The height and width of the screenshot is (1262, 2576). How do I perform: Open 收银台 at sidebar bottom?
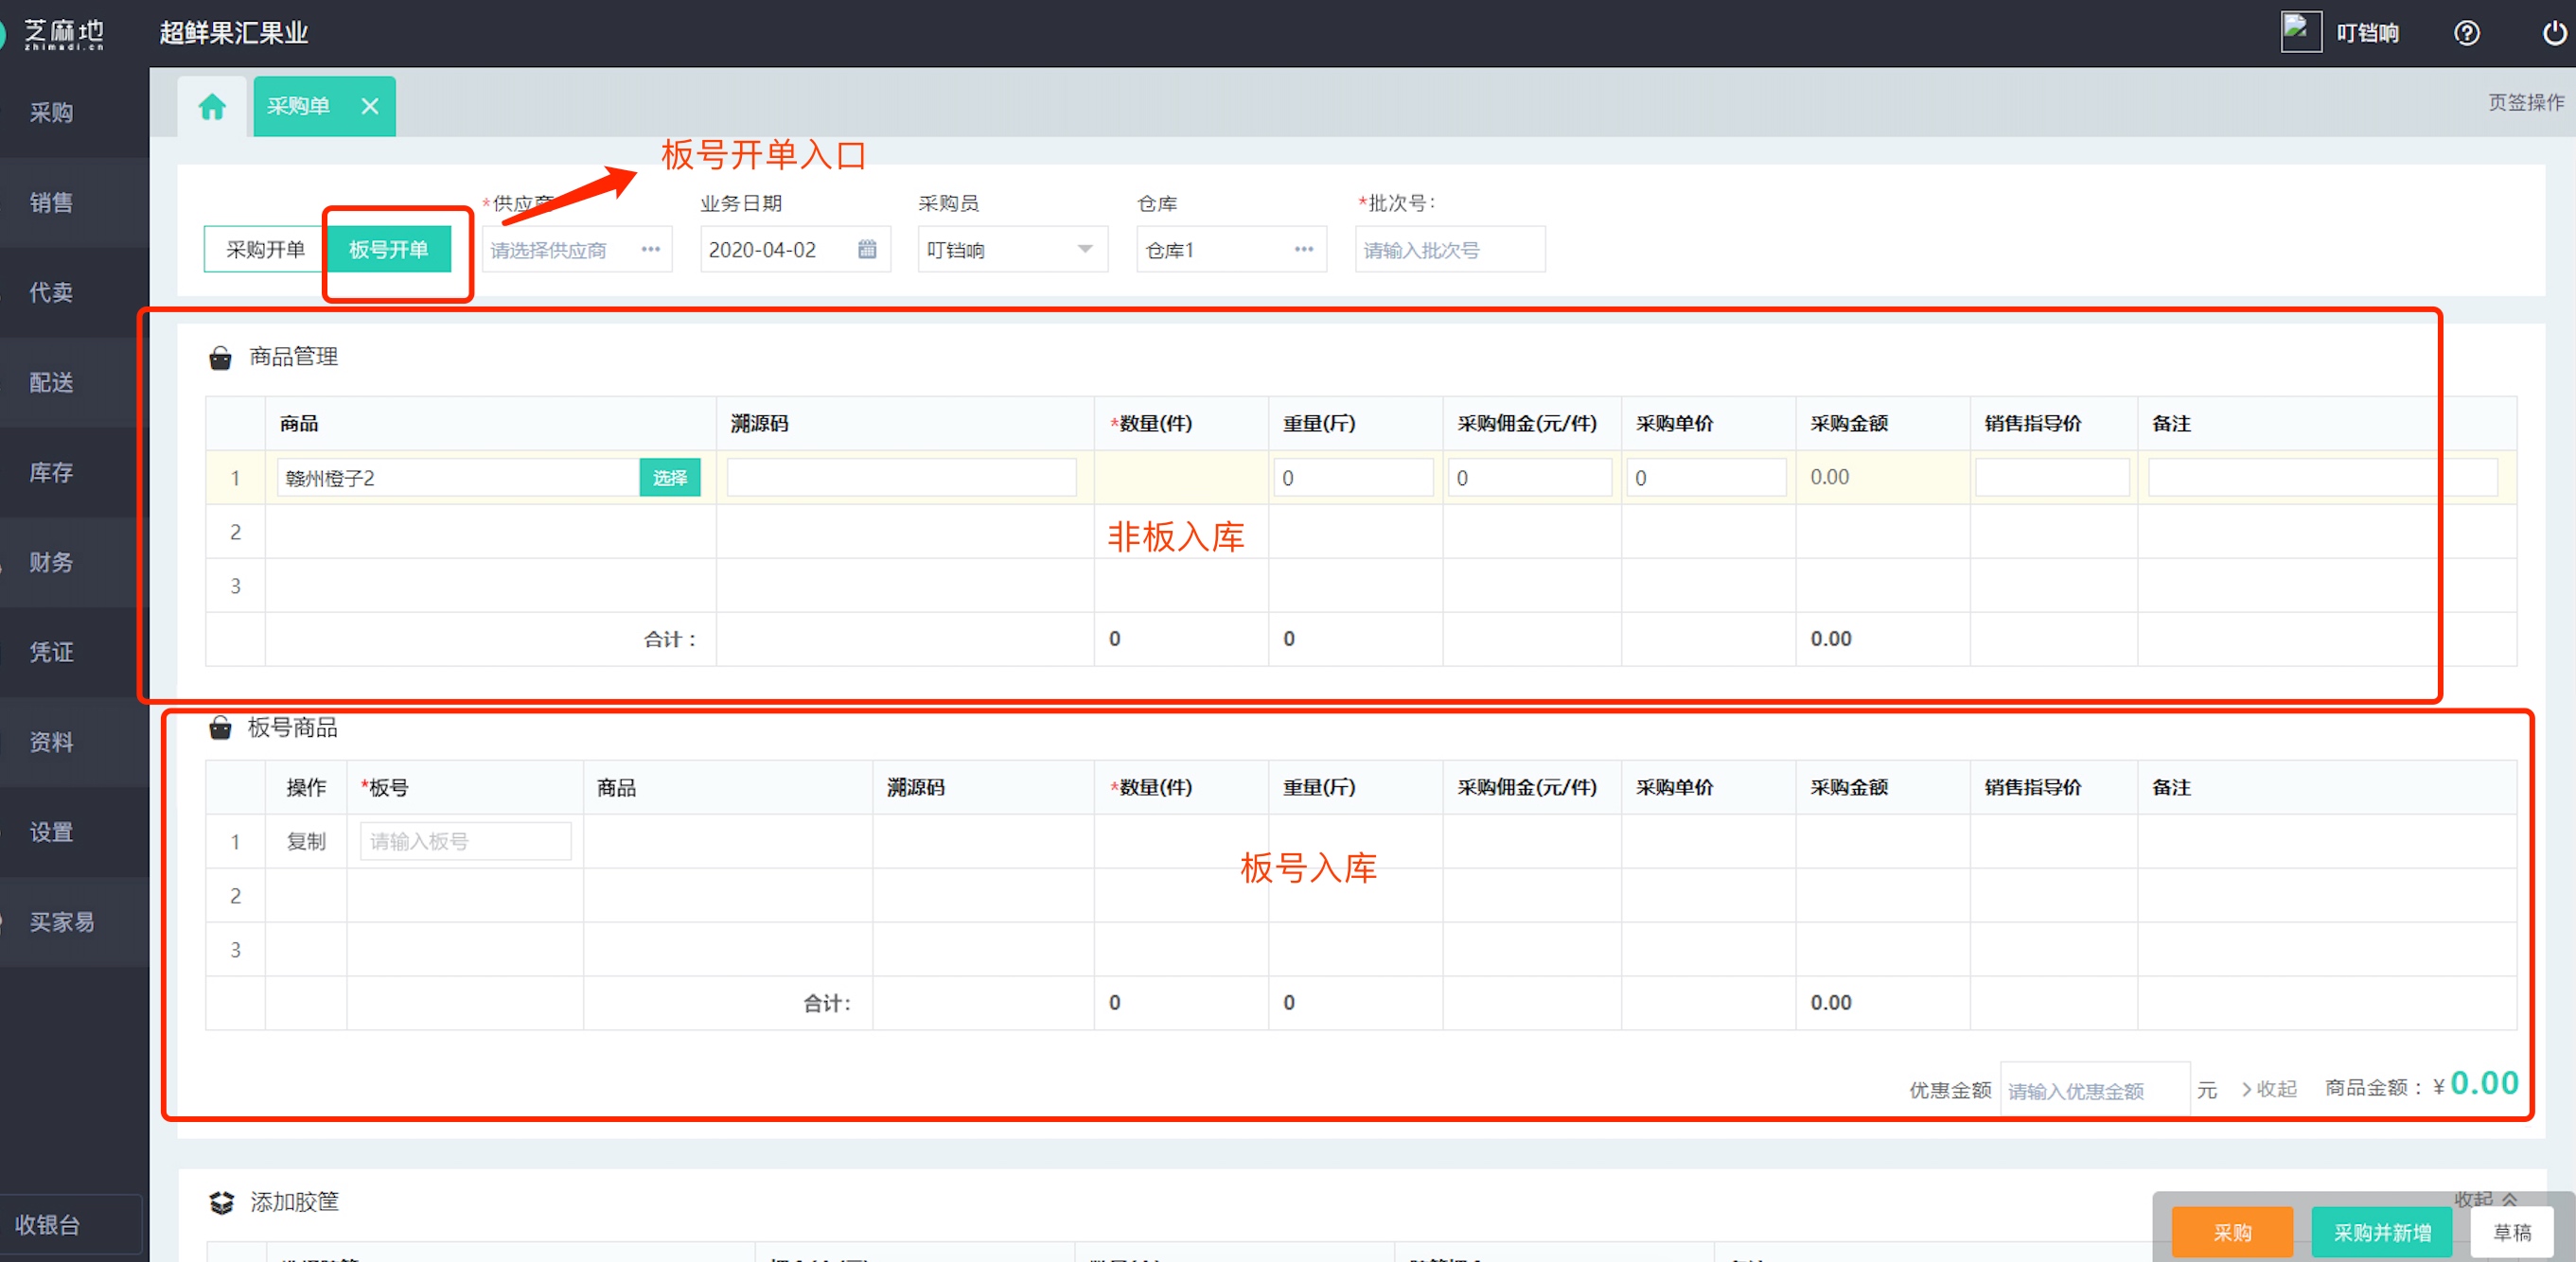click(x=68, y=1224)
